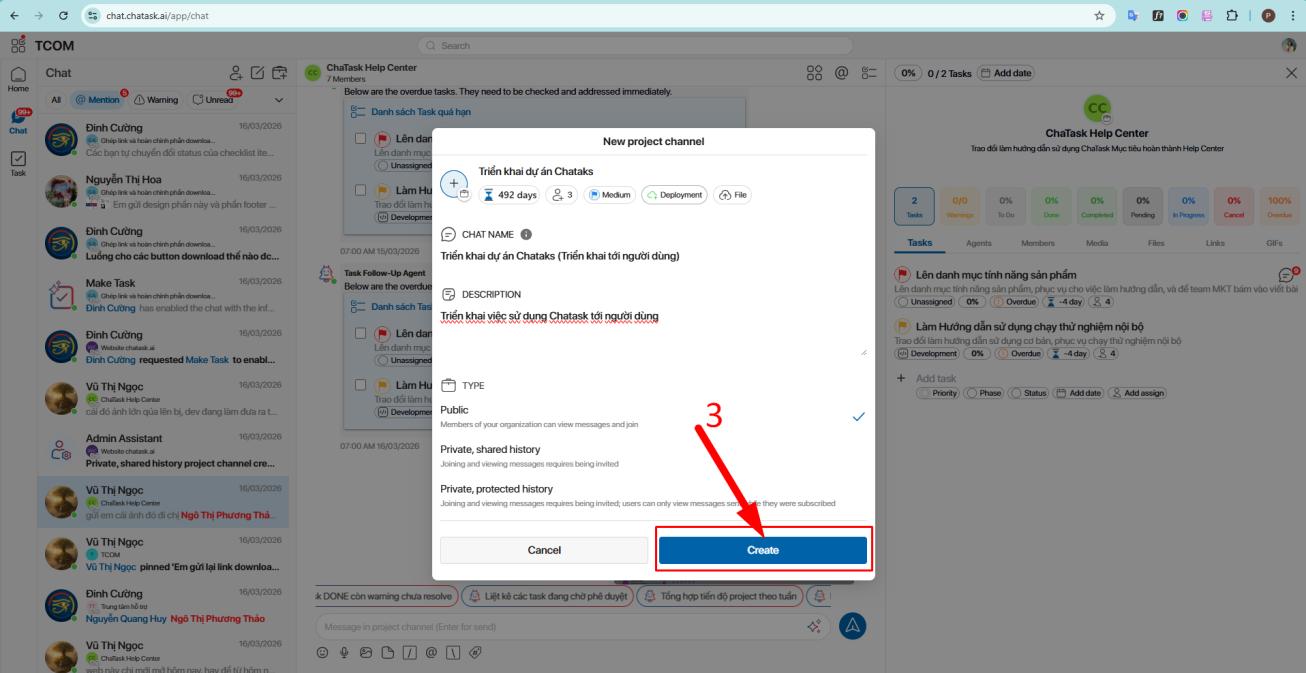Screen dimensions: 1306x673
Task: Choose Private, protected history type
Action: point(653,495)
